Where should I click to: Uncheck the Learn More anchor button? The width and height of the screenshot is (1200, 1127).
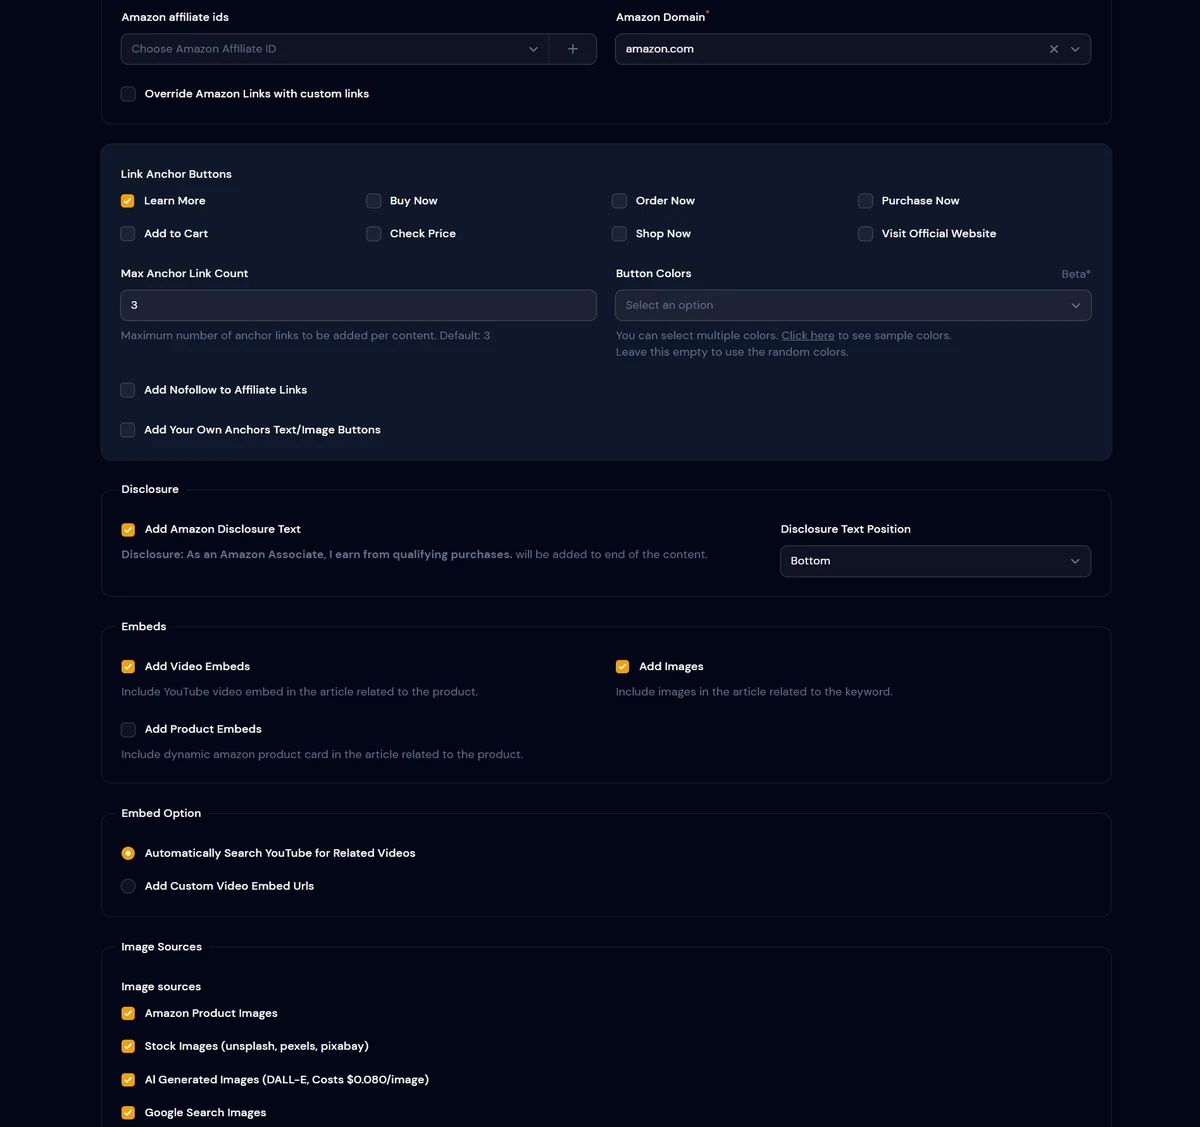(x=128, y=201)
